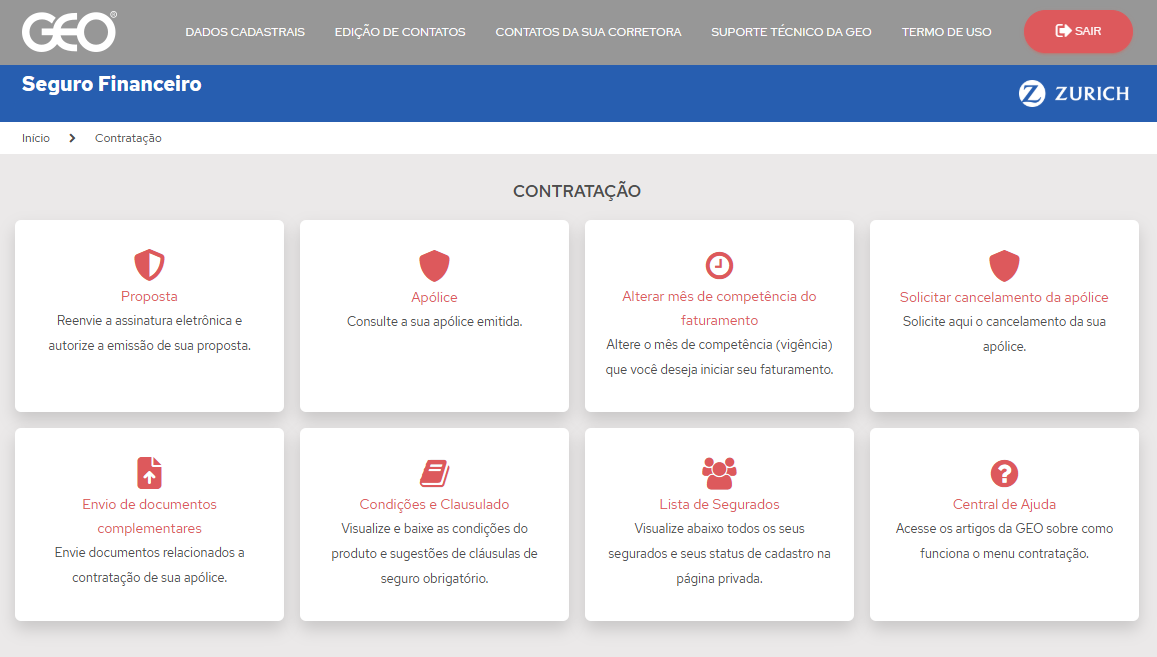This screenshot has height=657, width=1157.
Task: Open Condições e Clausulado link
Action: point(434,504)
